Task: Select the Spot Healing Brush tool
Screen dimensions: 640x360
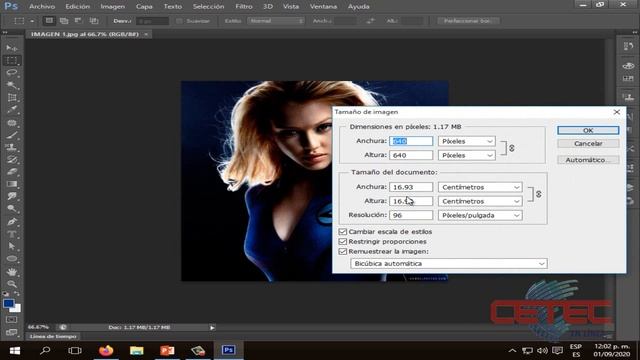Action: point(11,122)
